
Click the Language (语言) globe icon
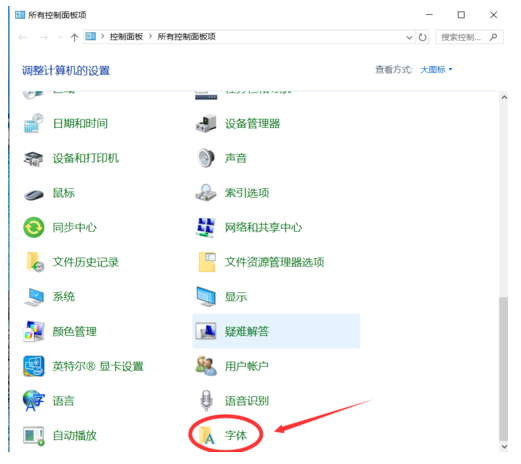(x=34, y=400)
